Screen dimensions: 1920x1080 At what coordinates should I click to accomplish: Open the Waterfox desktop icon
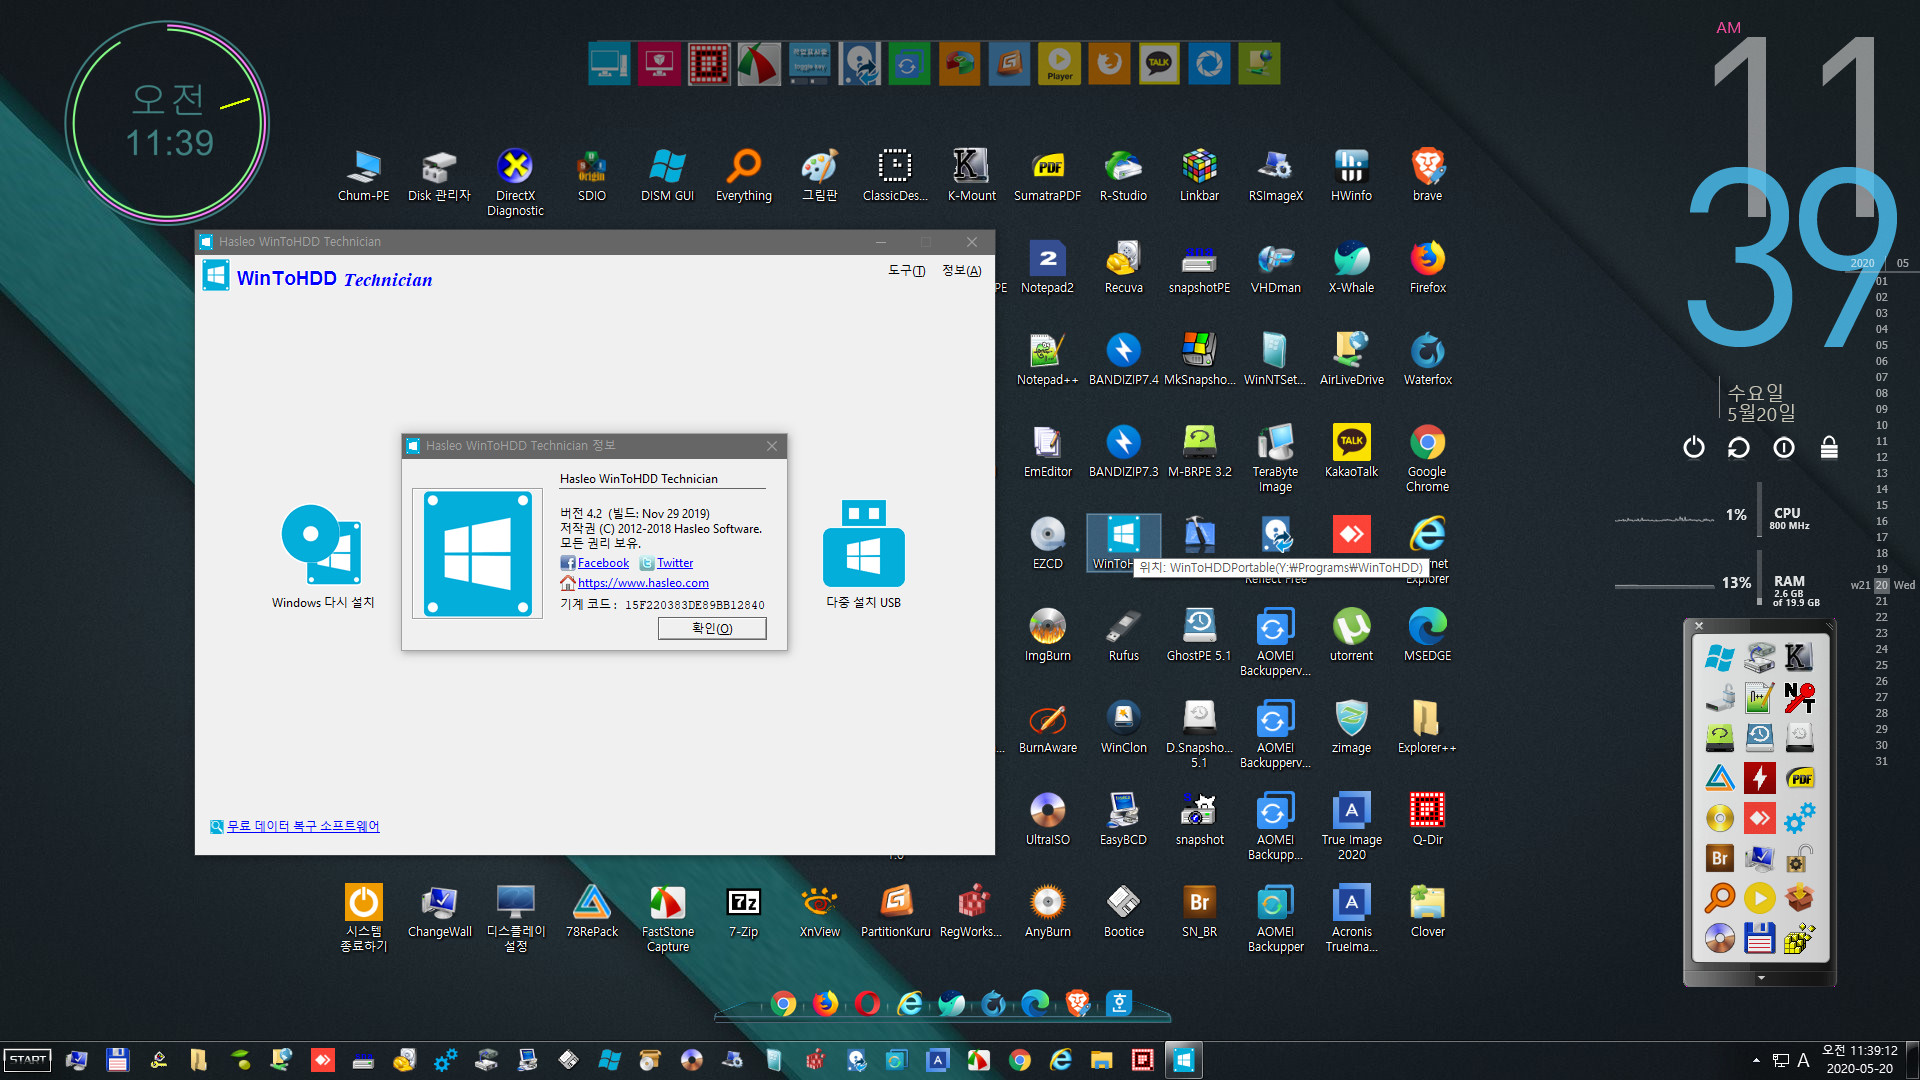coord(1427,359)
